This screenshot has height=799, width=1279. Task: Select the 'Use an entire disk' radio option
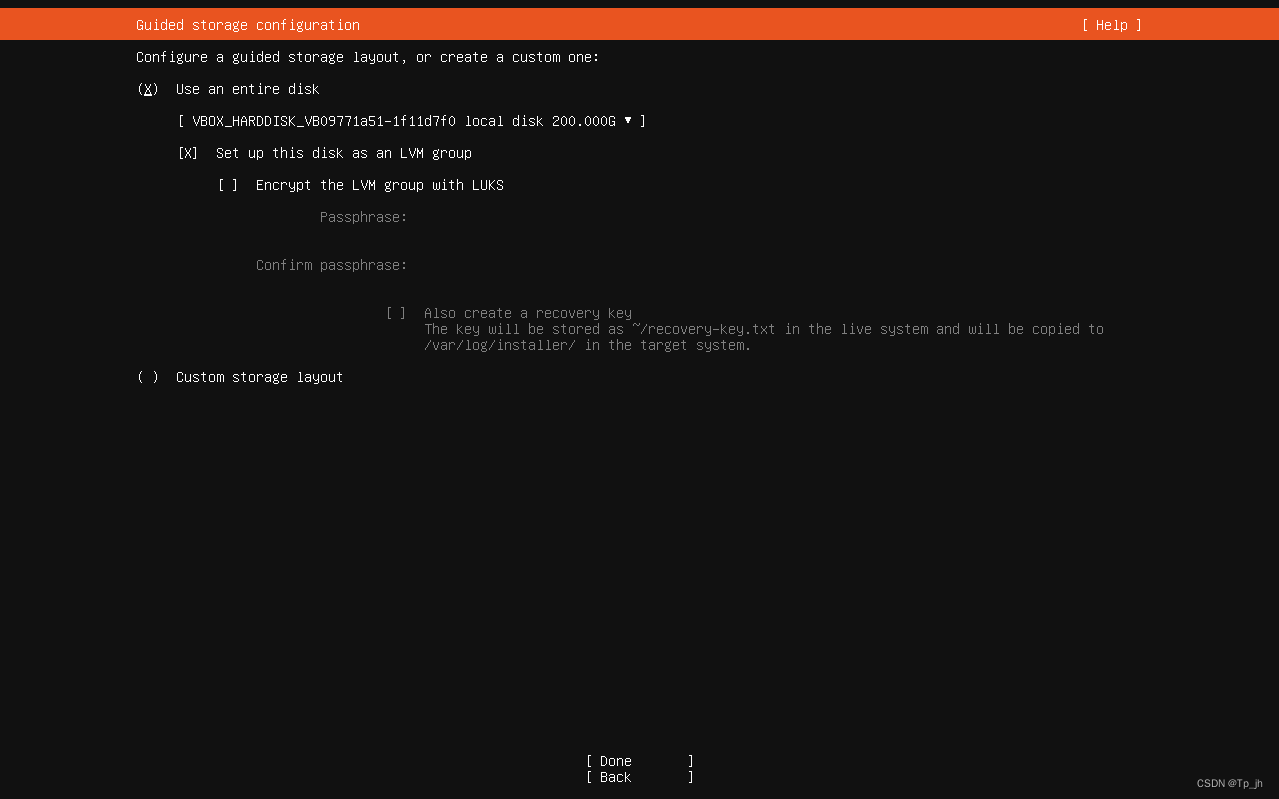pos(148,89)
